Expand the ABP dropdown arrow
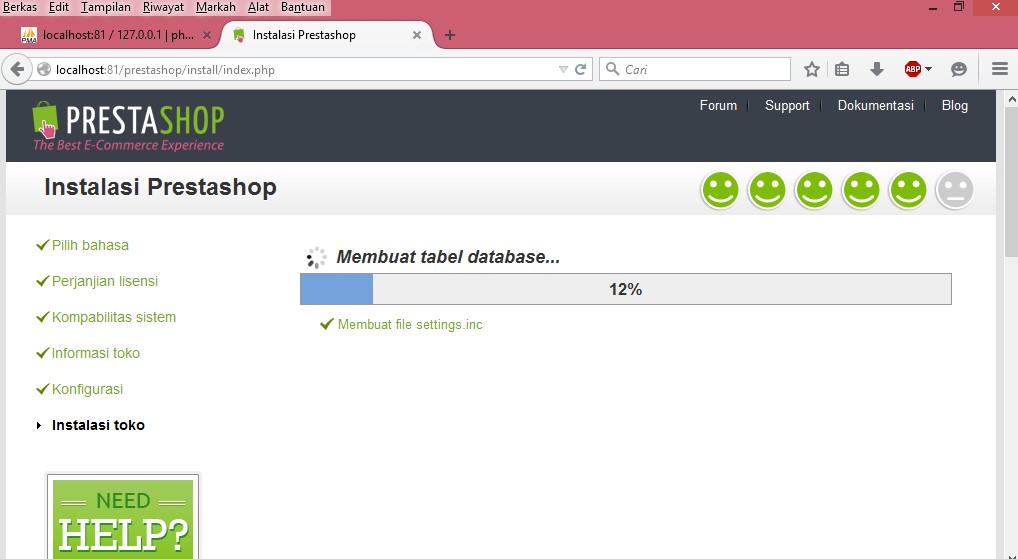Image resolution: width=1018 pixels, height=559 pixels. coord(928,69)
